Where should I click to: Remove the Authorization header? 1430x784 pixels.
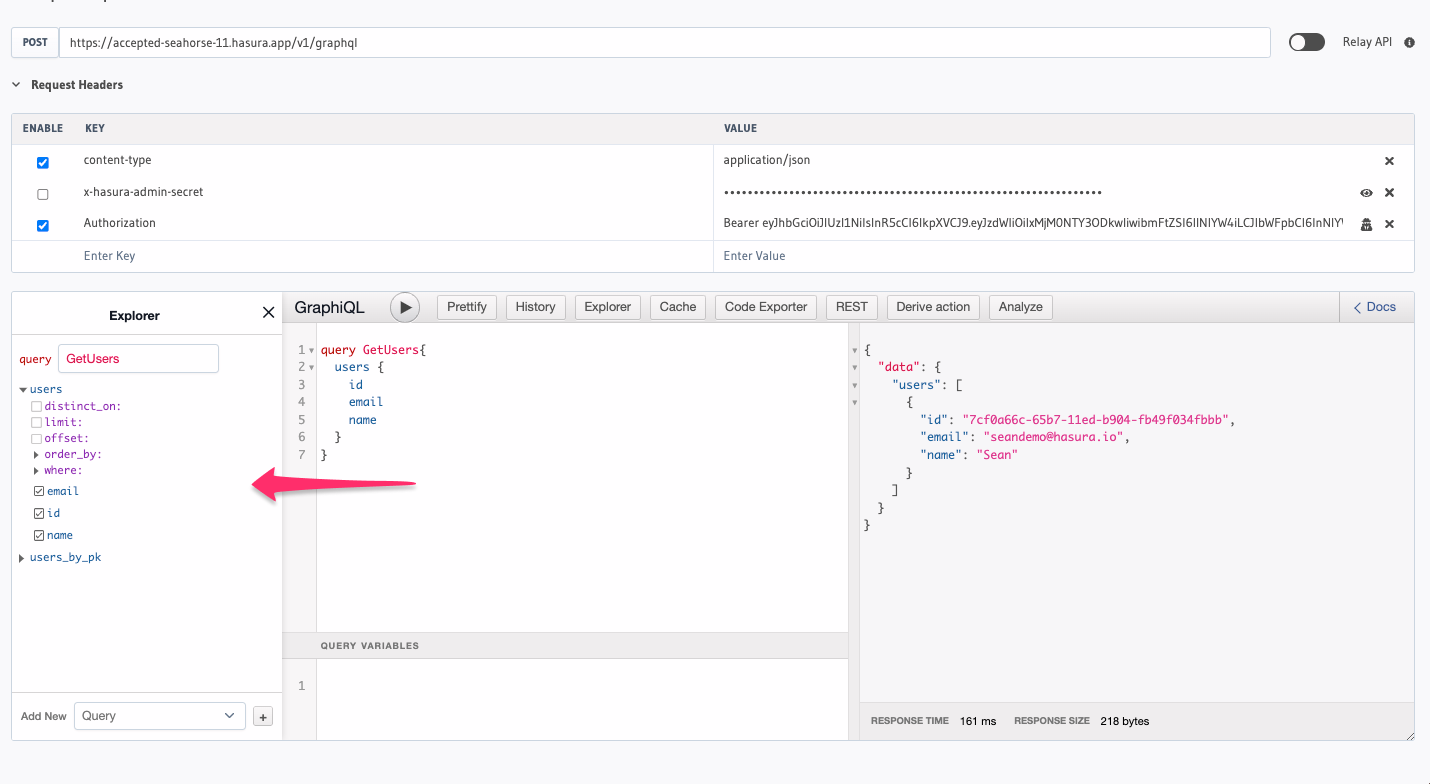pos(1389,224)
